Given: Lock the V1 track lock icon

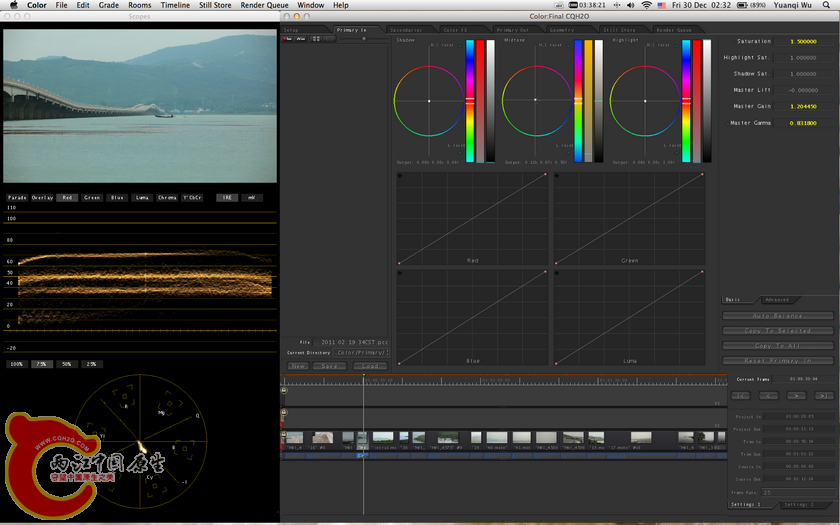Looking at the screenshot, I should click(284, 433).
